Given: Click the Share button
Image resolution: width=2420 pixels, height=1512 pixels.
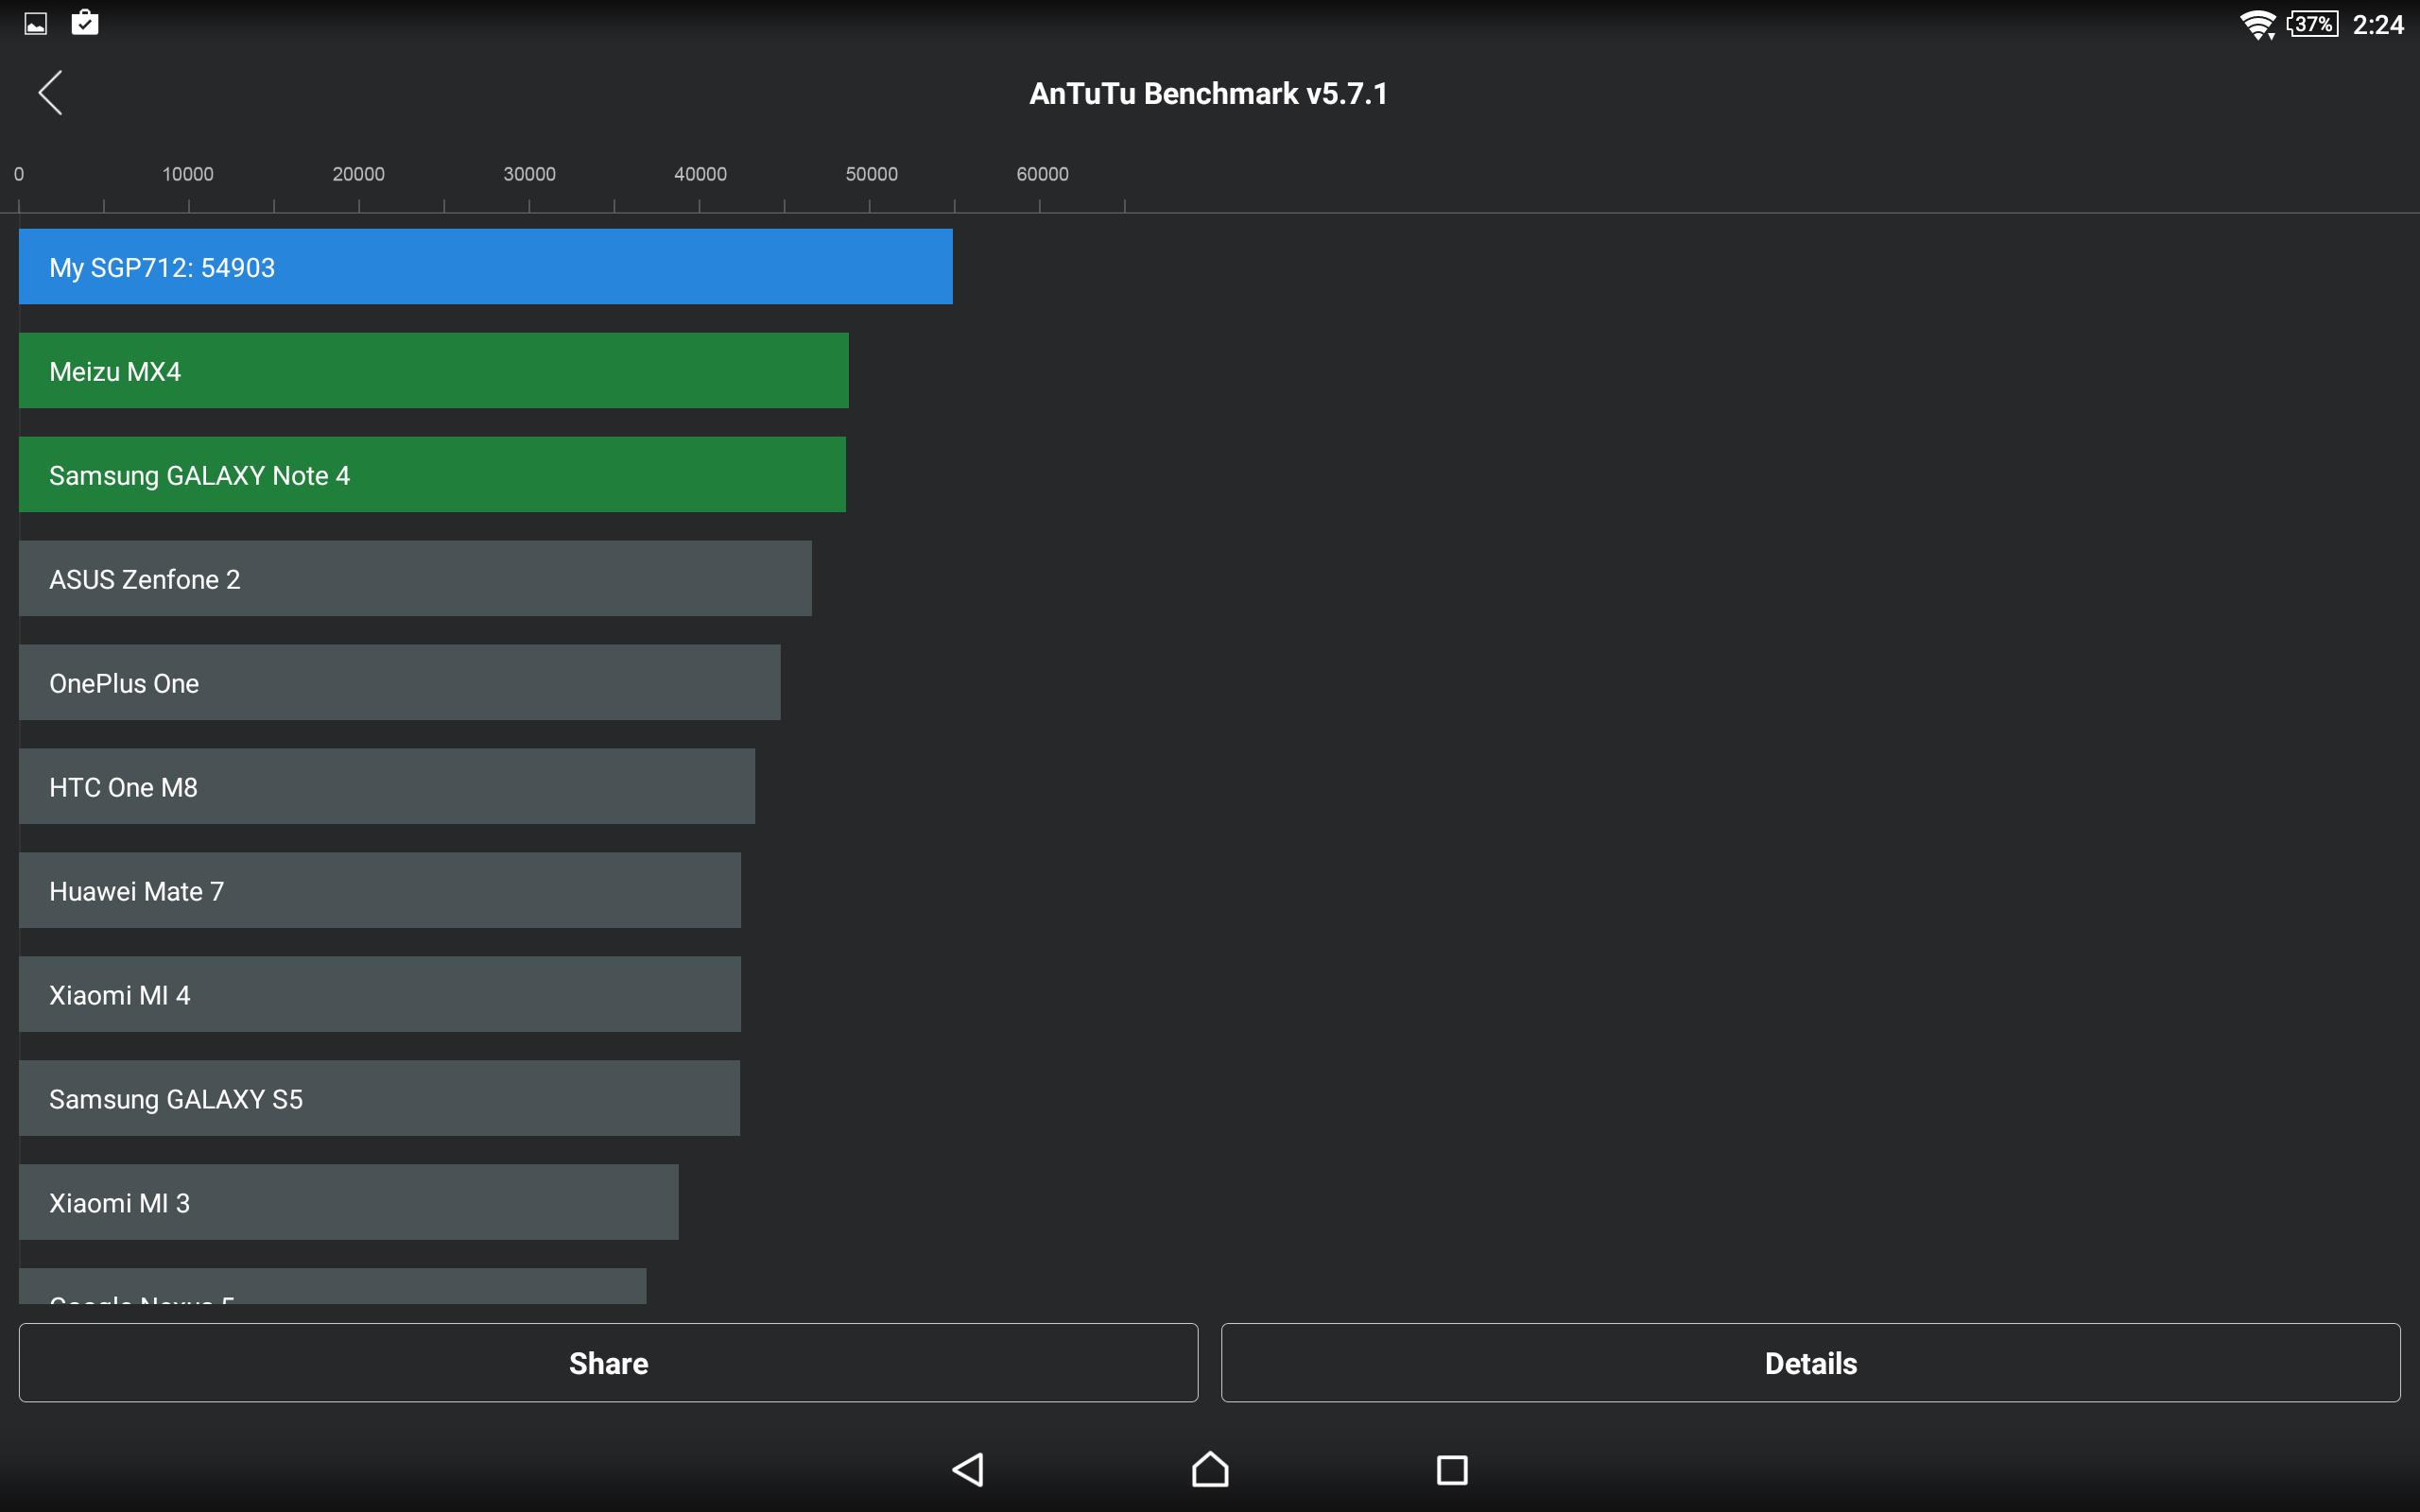Looking at the screenshot, I should [608, 1363].
